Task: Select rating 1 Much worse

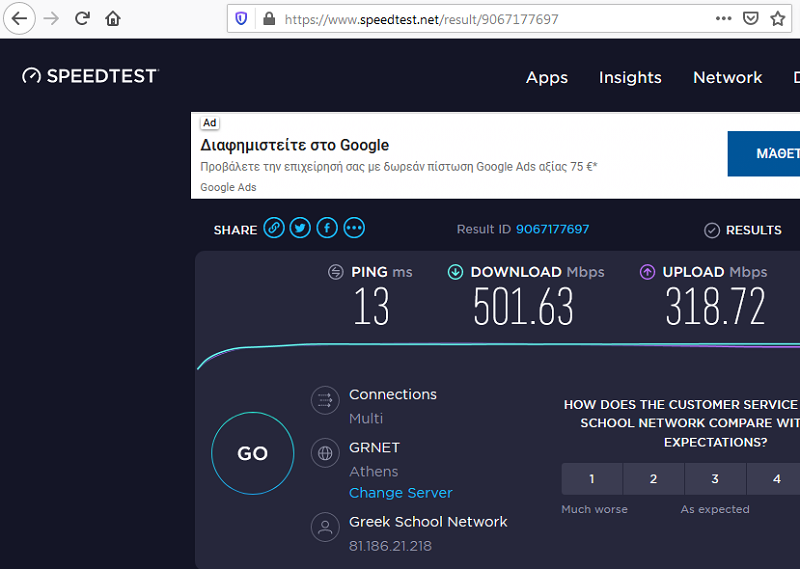Action: coord(591,479)
